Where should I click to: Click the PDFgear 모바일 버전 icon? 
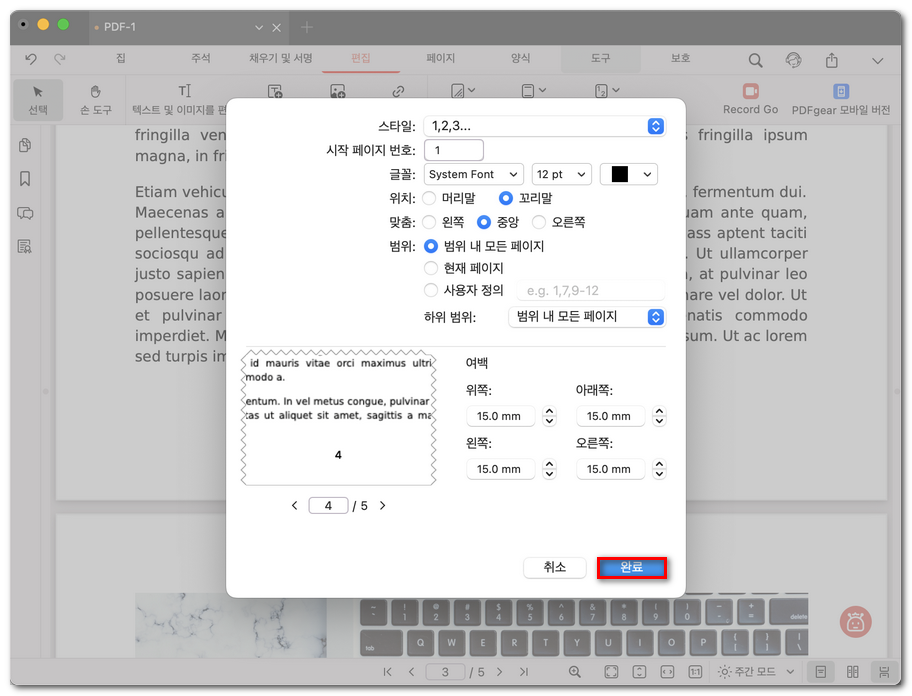pyautogui.click(x=840, y=92)
